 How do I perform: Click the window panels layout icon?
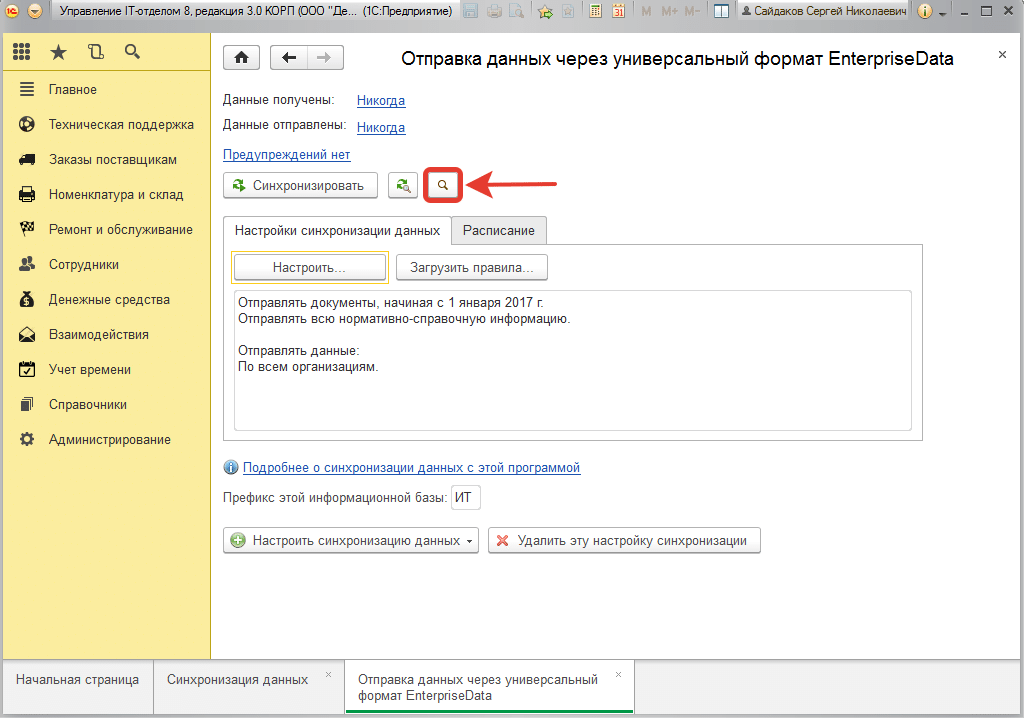click(721, 11)
